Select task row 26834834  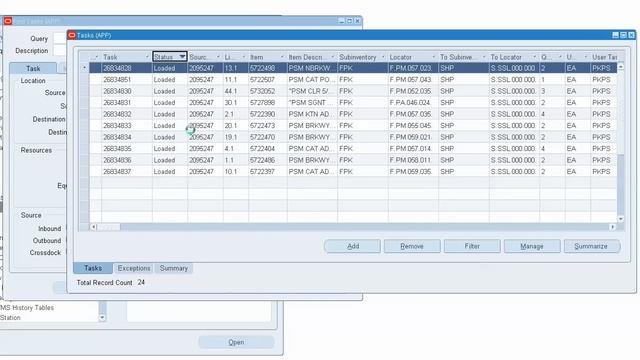coord(353,137)
